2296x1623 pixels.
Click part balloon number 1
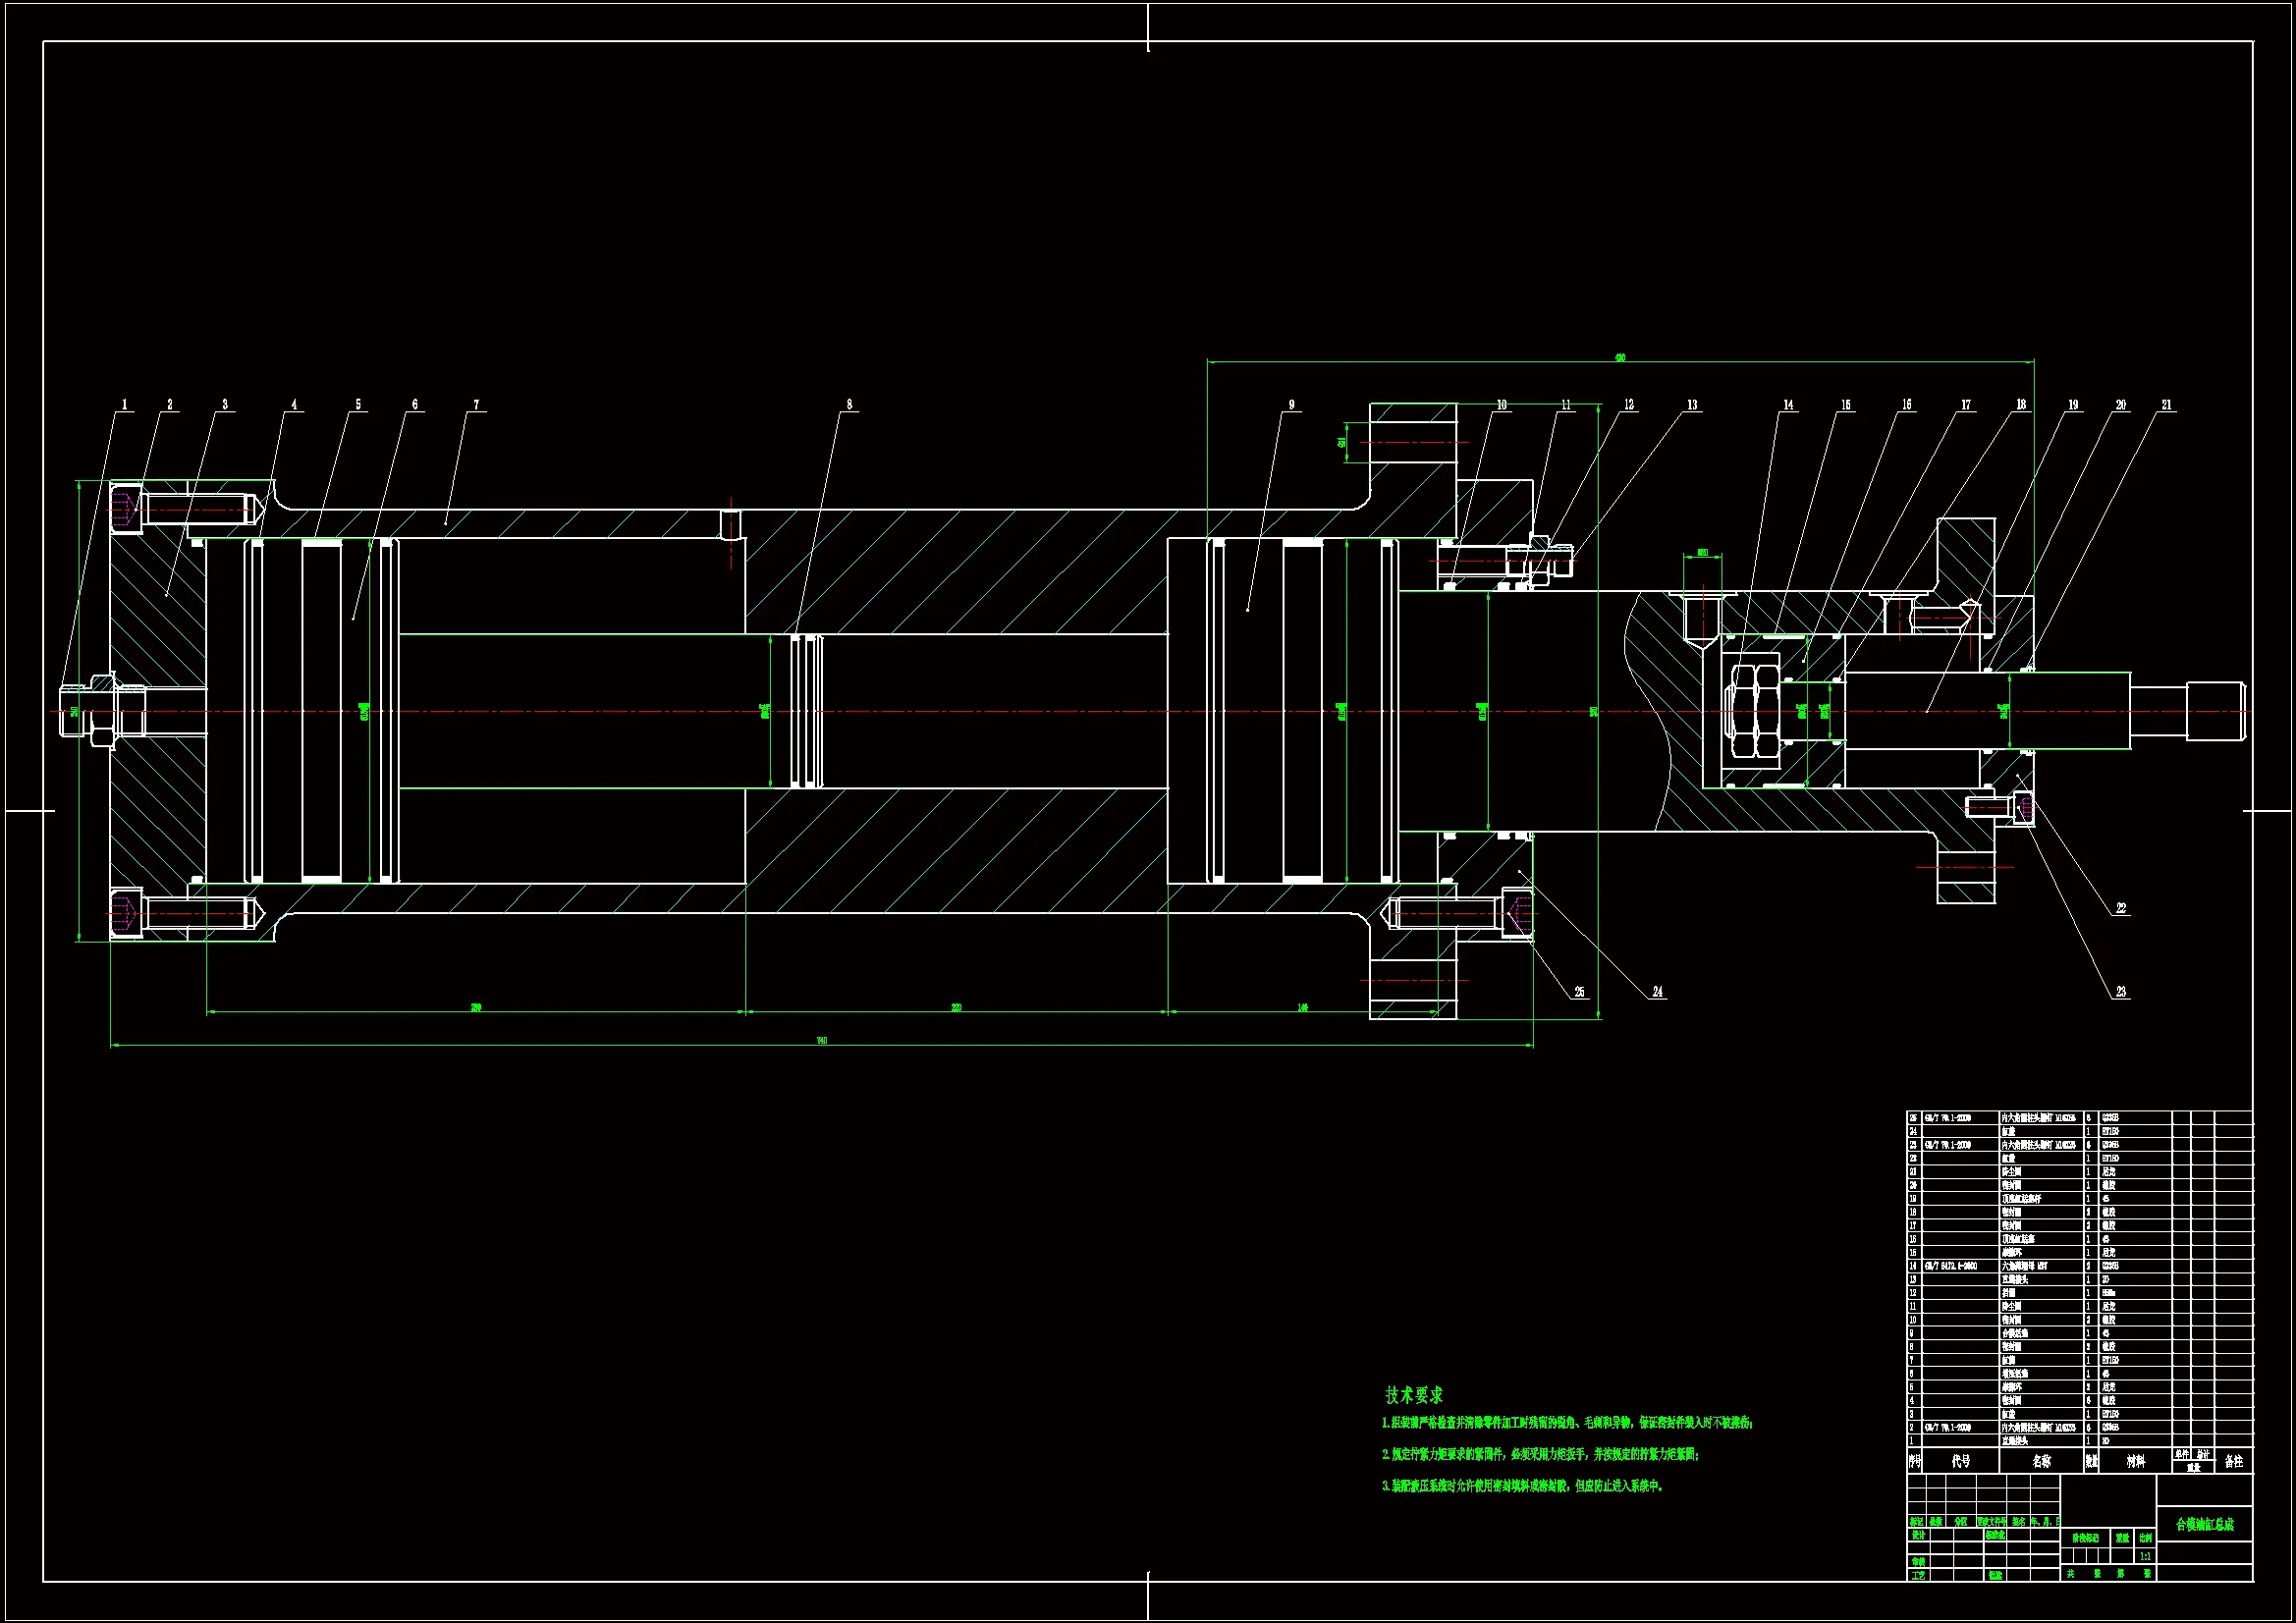click(125, 405)
